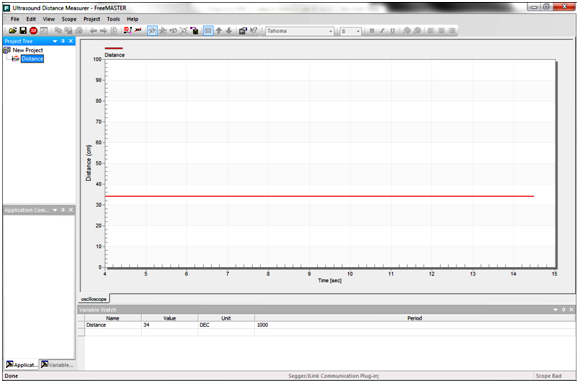Screen dimensions: 580x383
Task: Click the first text color icon
Action: tap(407, 31)
